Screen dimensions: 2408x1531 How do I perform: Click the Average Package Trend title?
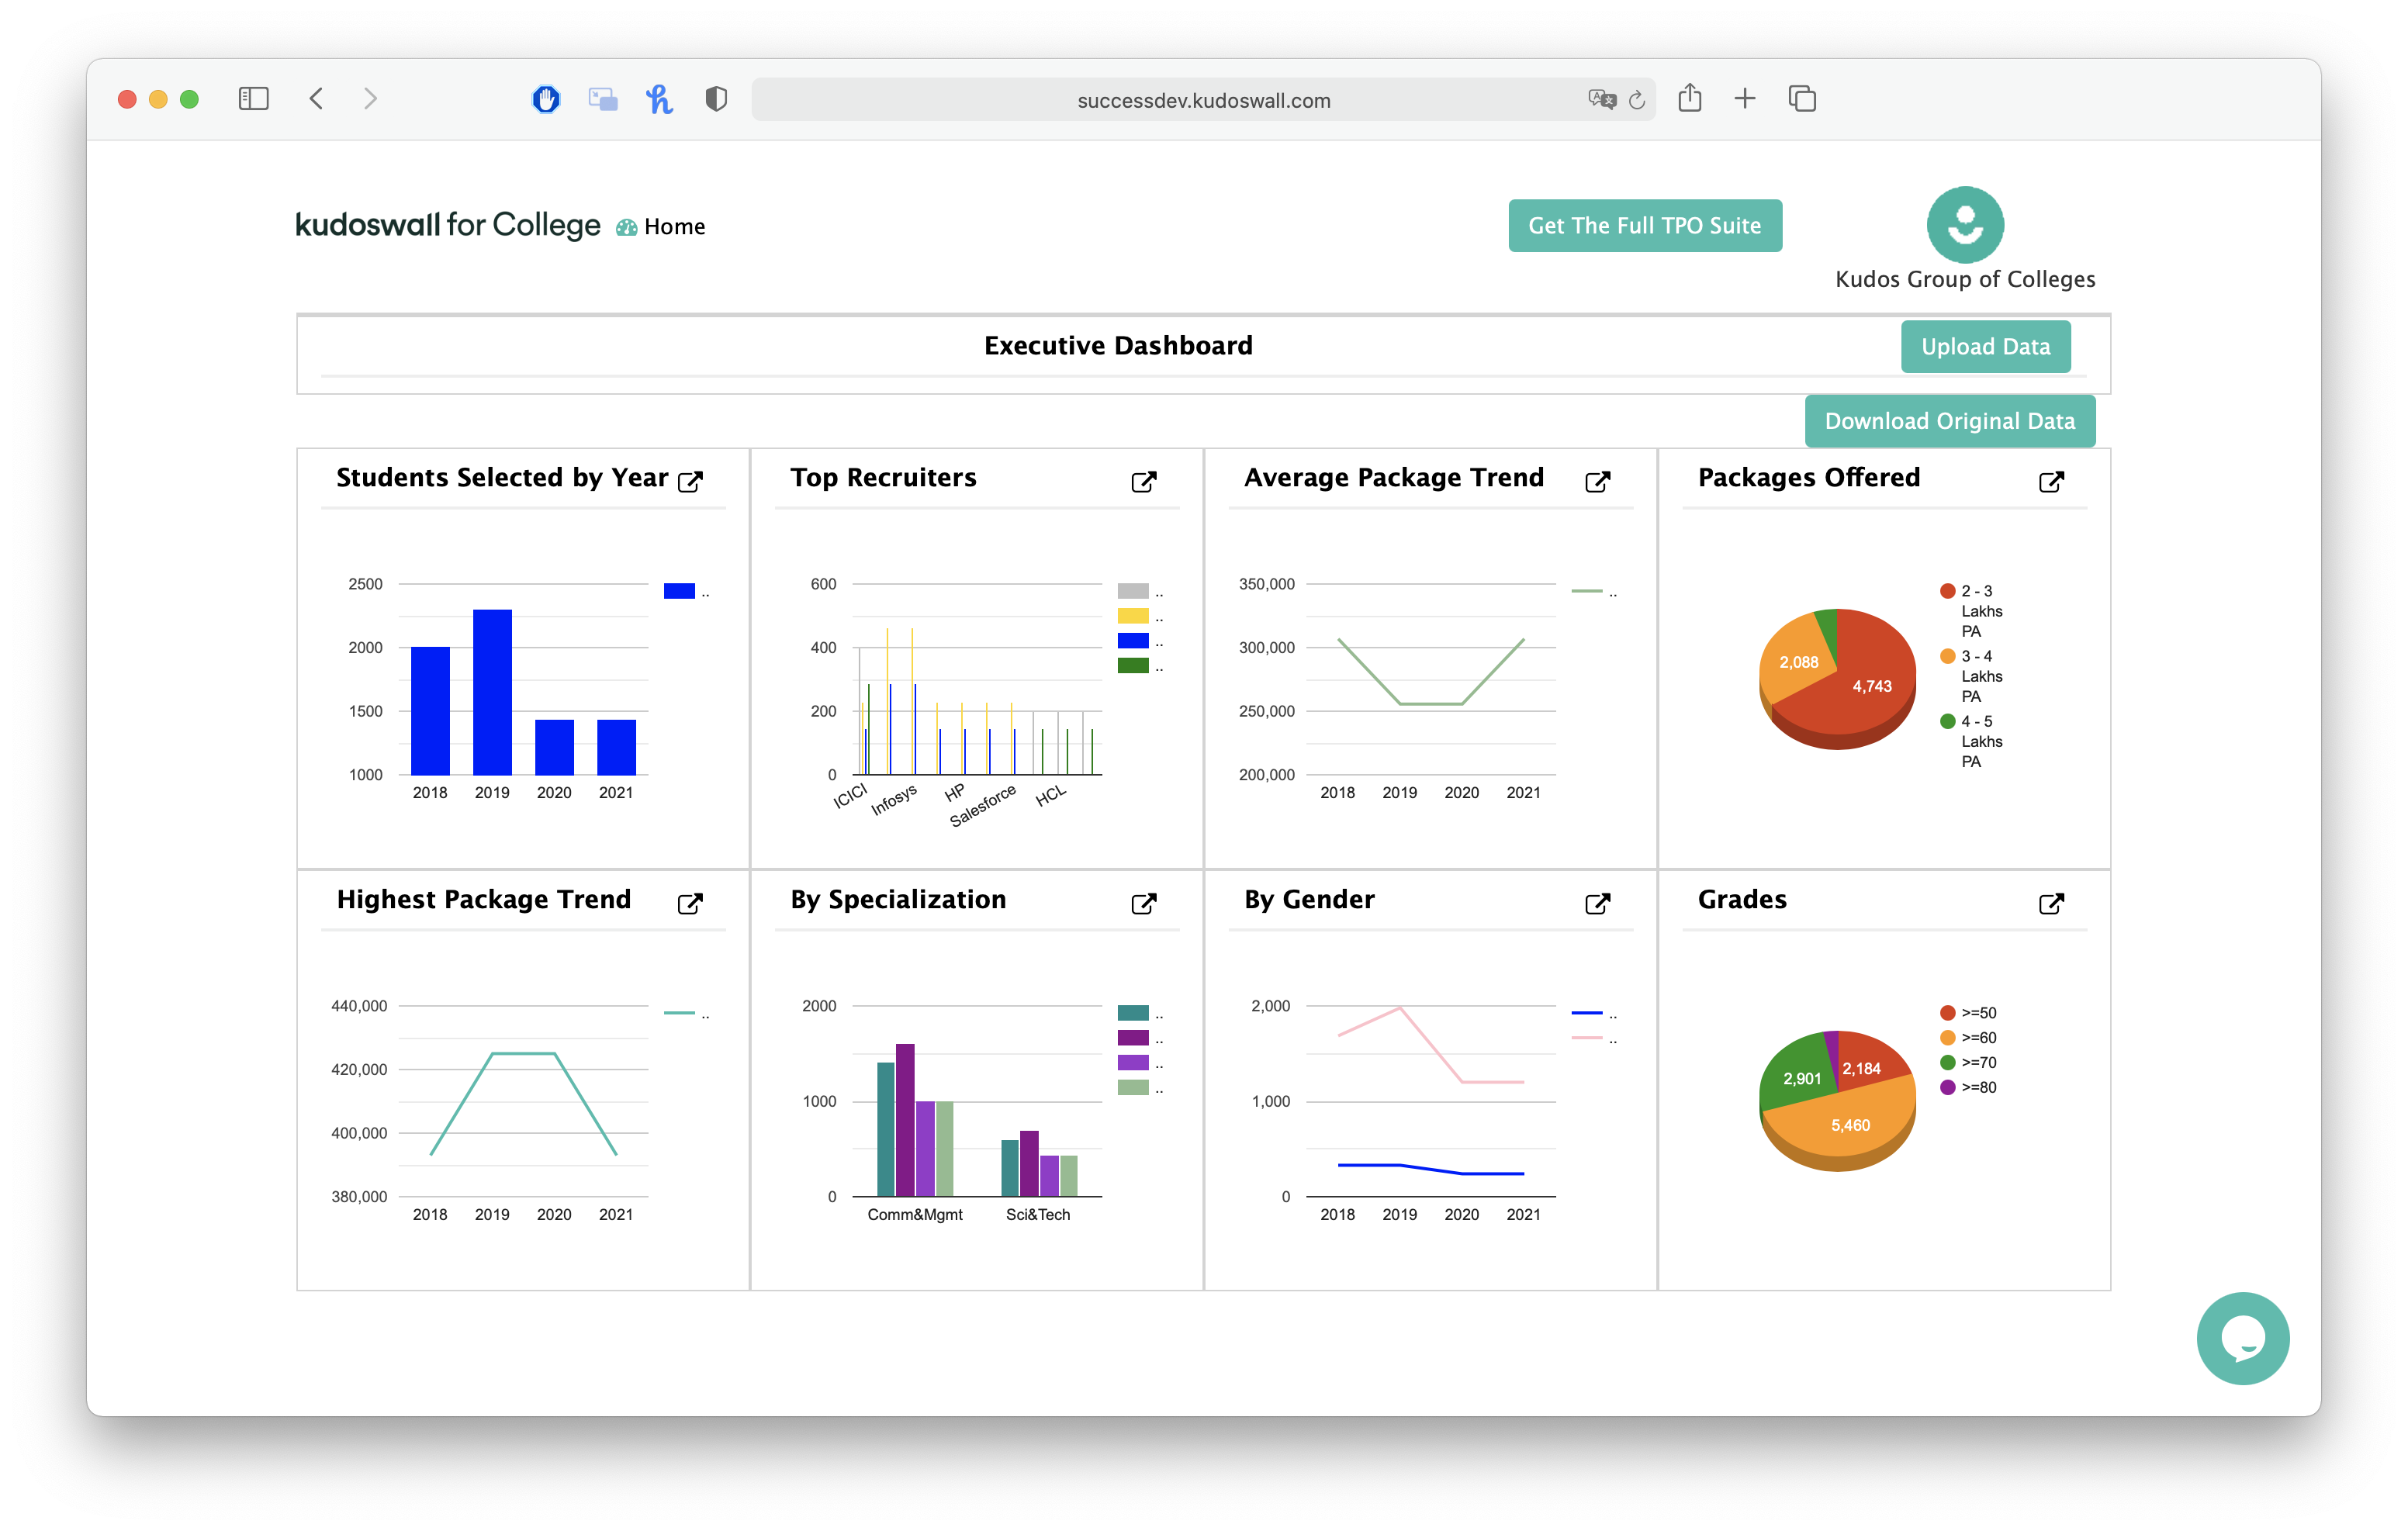click(x=1393, y=478)
